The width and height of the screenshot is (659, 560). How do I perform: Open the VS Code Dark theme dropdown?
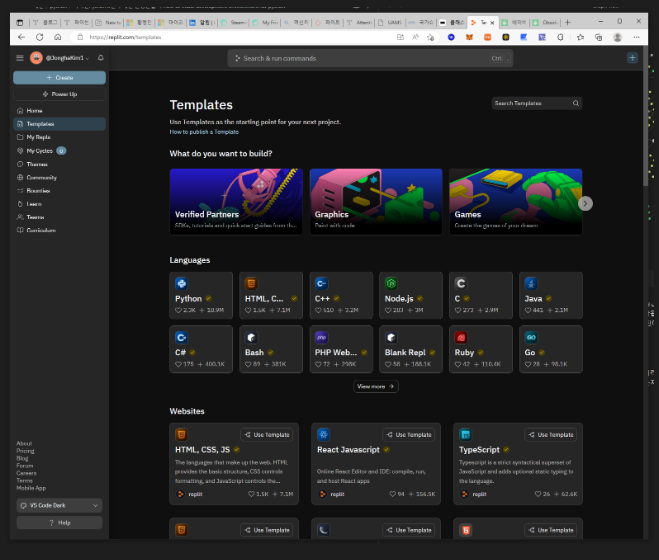click(x=59, y=505)
